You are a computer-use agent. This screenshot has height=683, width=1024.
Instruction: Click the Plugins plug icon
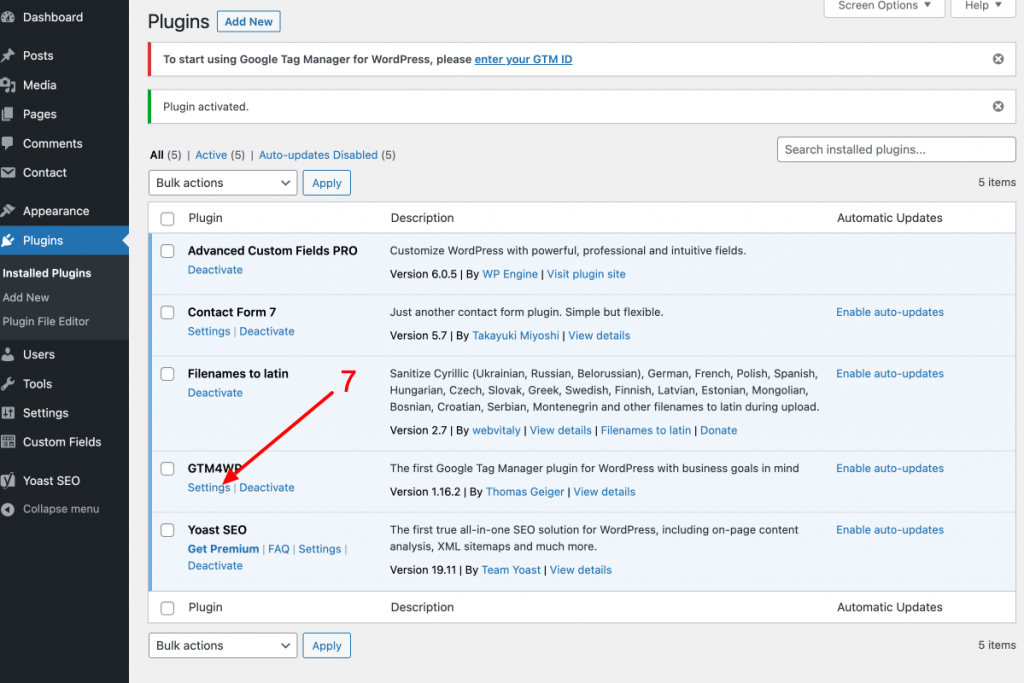pyautogui.click(x=8, y=240)
